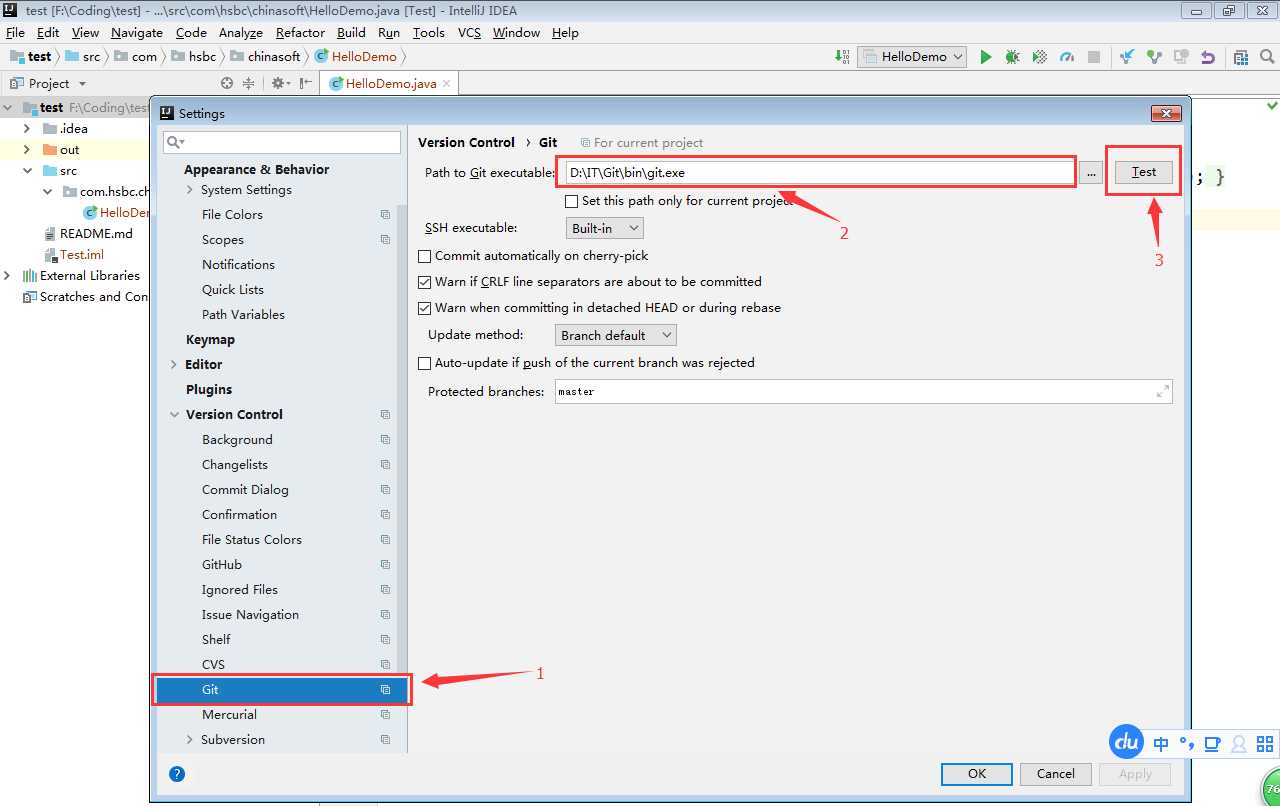
Task: Click the profiler gauge icon
Action: pyautogui.click(x=1067, y=57)
